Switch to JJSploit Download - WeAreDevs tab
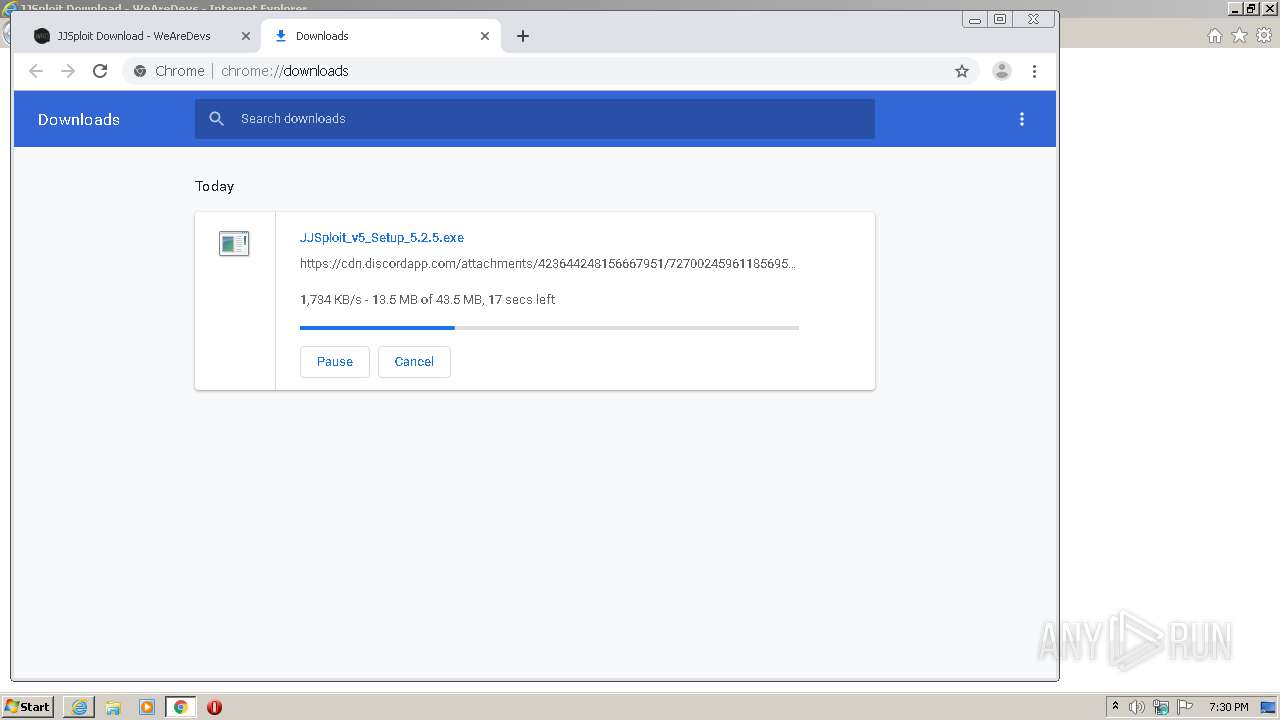The height and width of the screenshot is (720, 1280). click(133, 36)
